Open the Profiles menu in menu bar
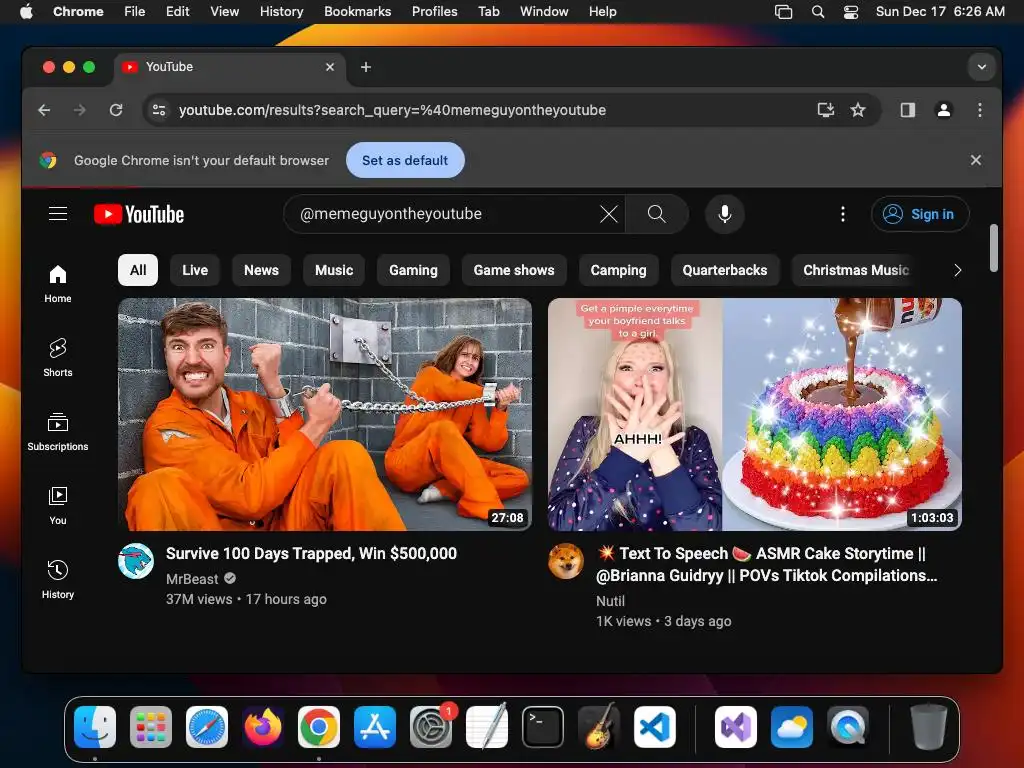Image resolution: width=1024 pixels, height=768 pixels. tap(434, 11)
